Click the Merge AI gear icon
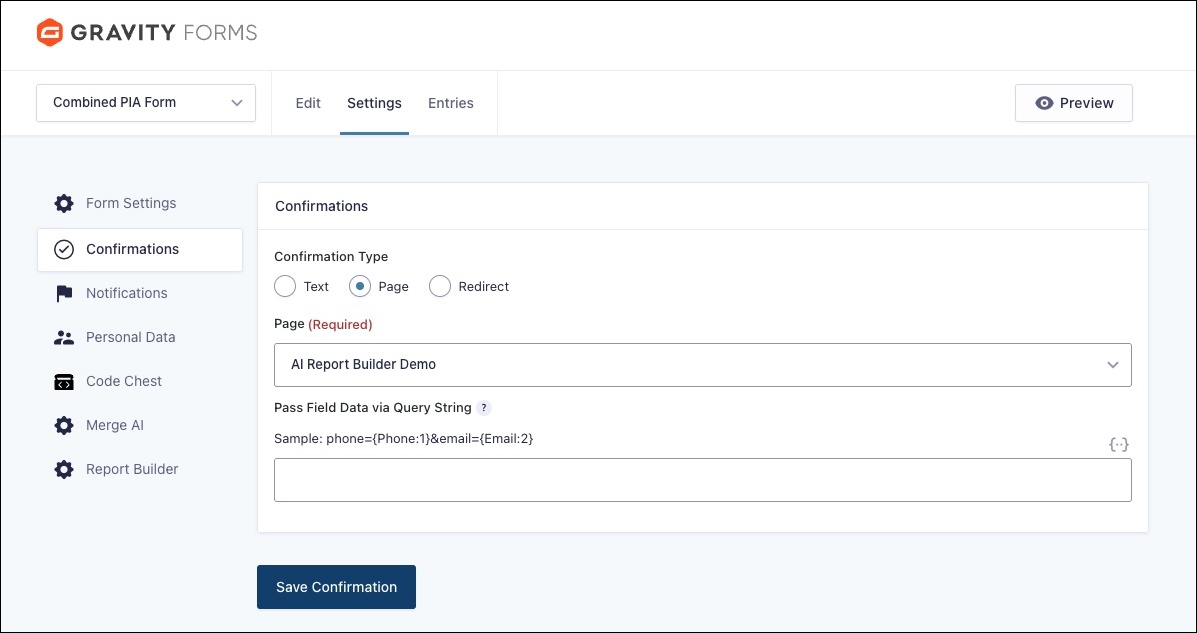 pos(64,426)
